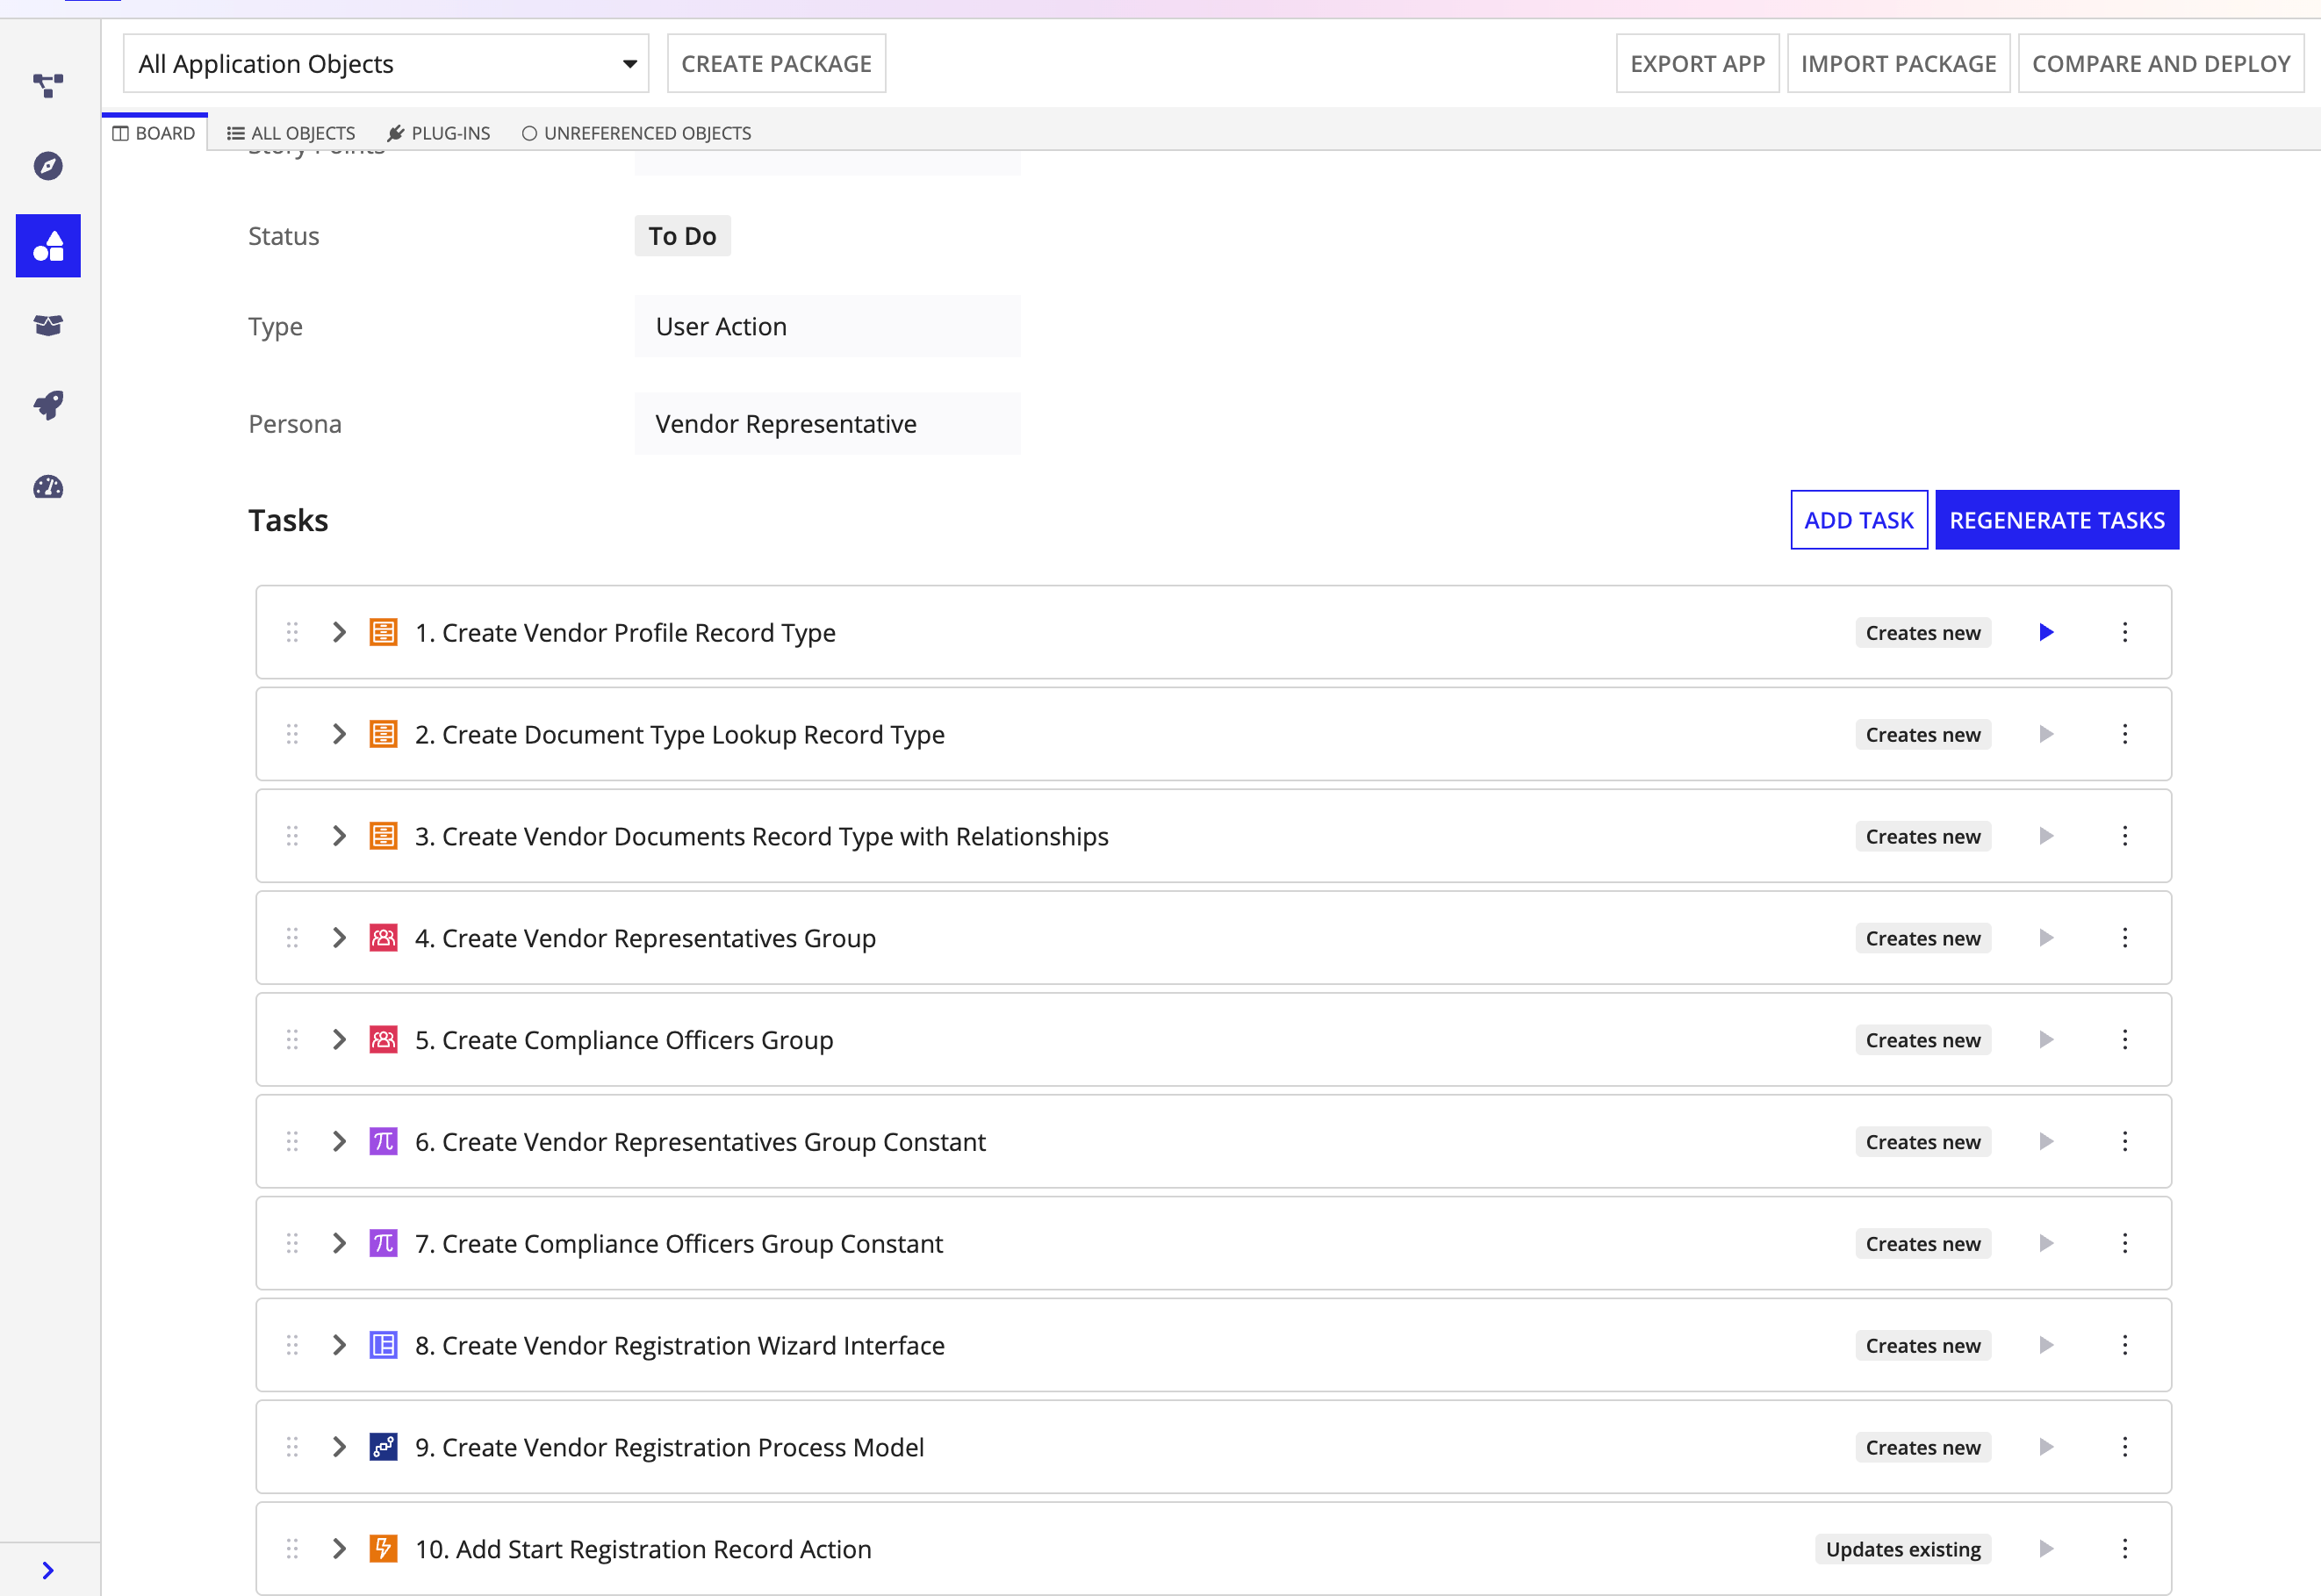Click Compare and Deploy button

[2162, 64]
